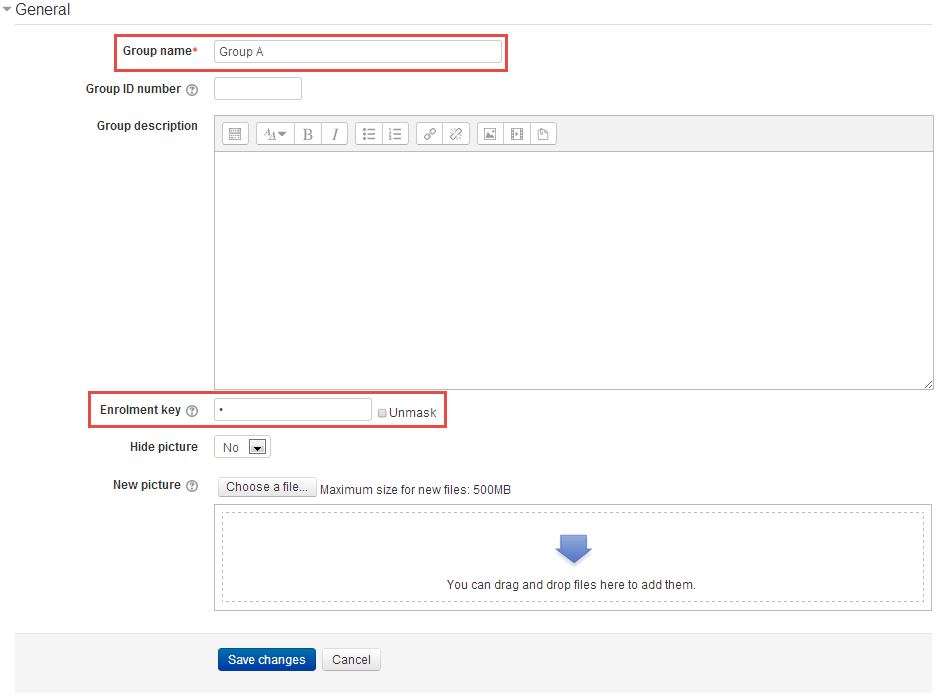Click the Choose a file button

click(266, 487)
